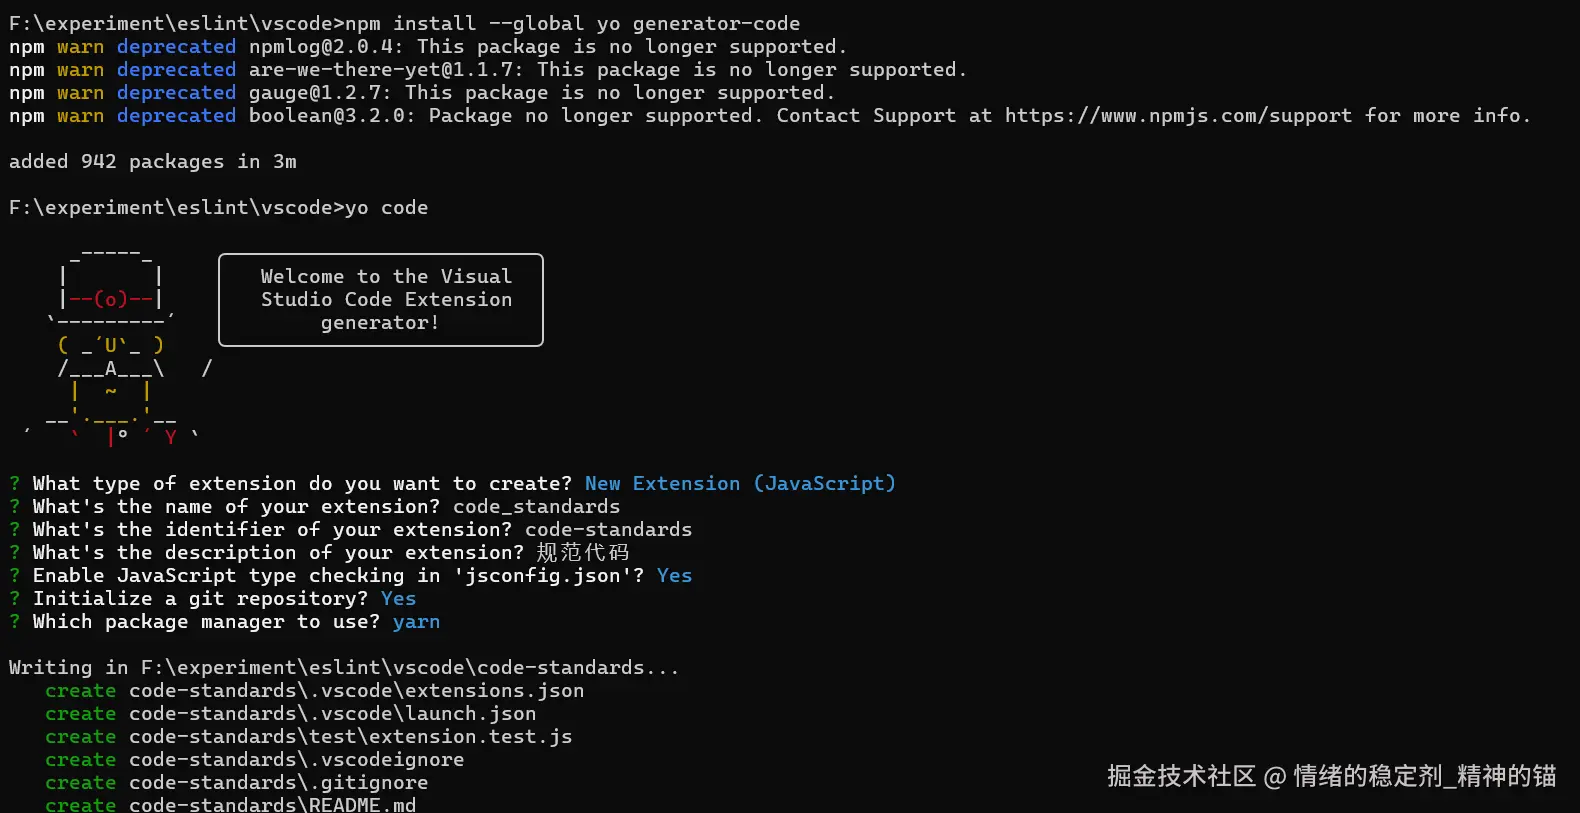Viewport: 1580px width, 813px height.
Task: Click the 'Writing in' output directory path
Action: [408, 668]
